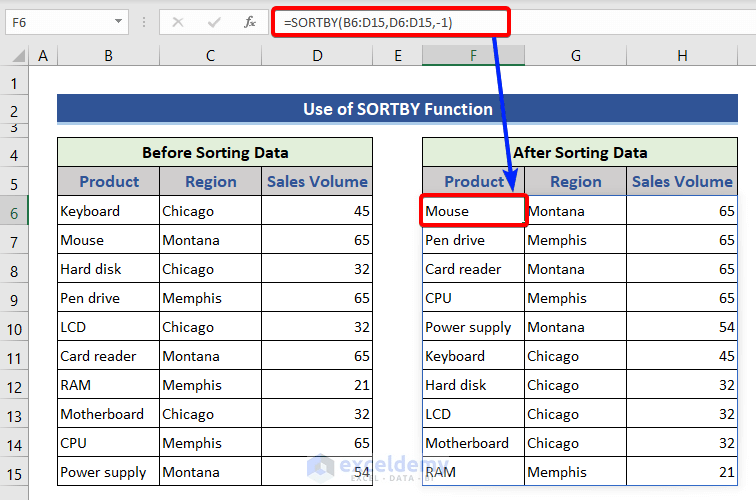
Task: Click cell B7 containing 'Mouse'
Action: pyautogui.click(x=108, y=240)
